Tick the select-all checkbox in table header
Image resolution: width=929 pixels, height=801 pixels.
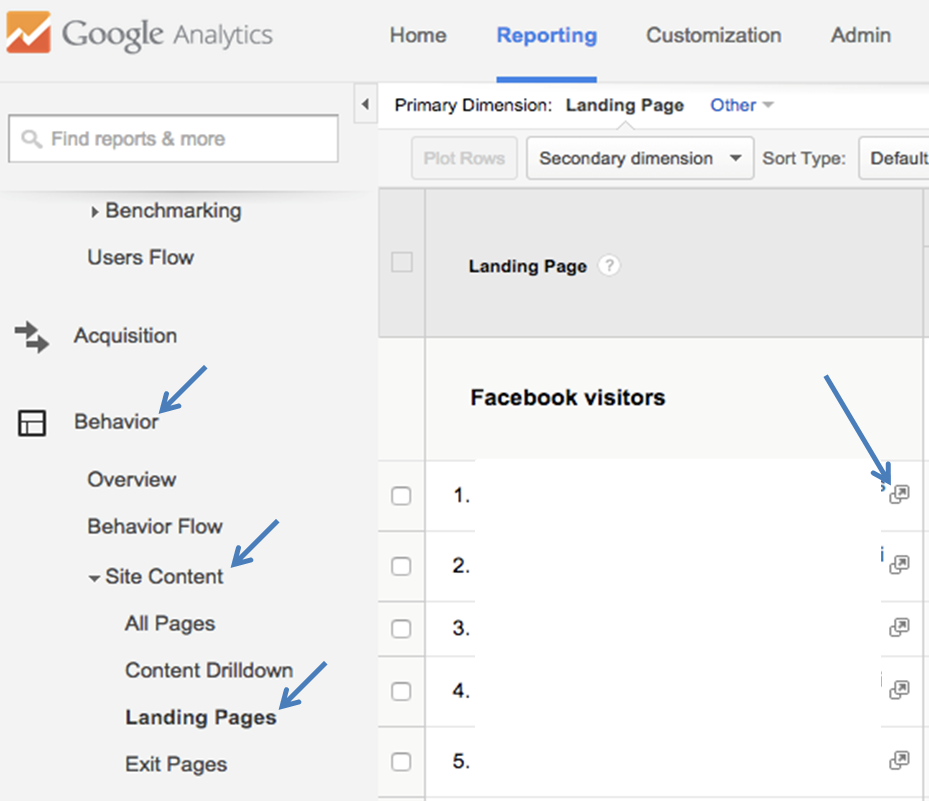point(402,262)
